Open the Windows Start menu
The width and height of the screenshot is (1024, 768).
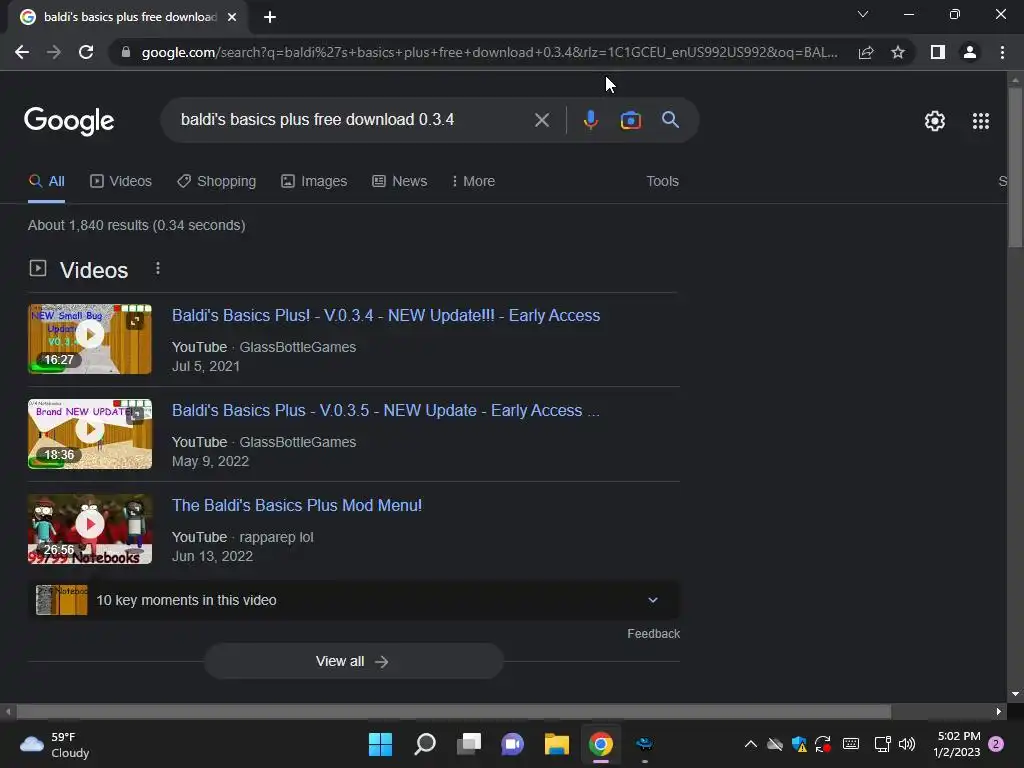pyautogui.click(x=380, y=744)
